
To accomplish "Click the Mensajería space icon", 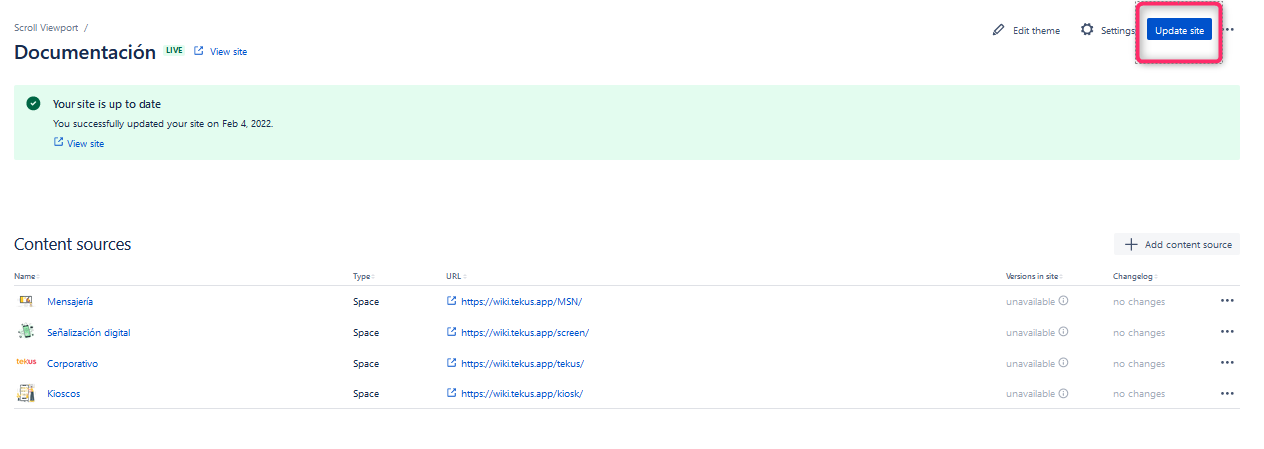I will (x=25, y=301).
